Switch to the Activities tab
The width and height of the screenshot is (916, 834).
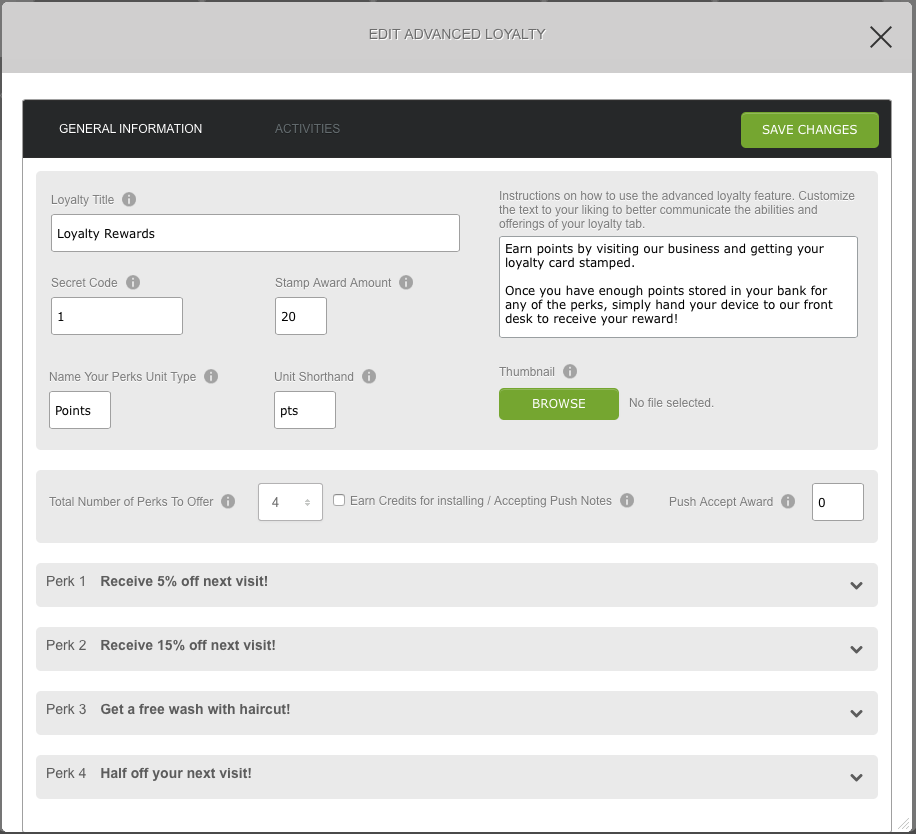(307, 129)
